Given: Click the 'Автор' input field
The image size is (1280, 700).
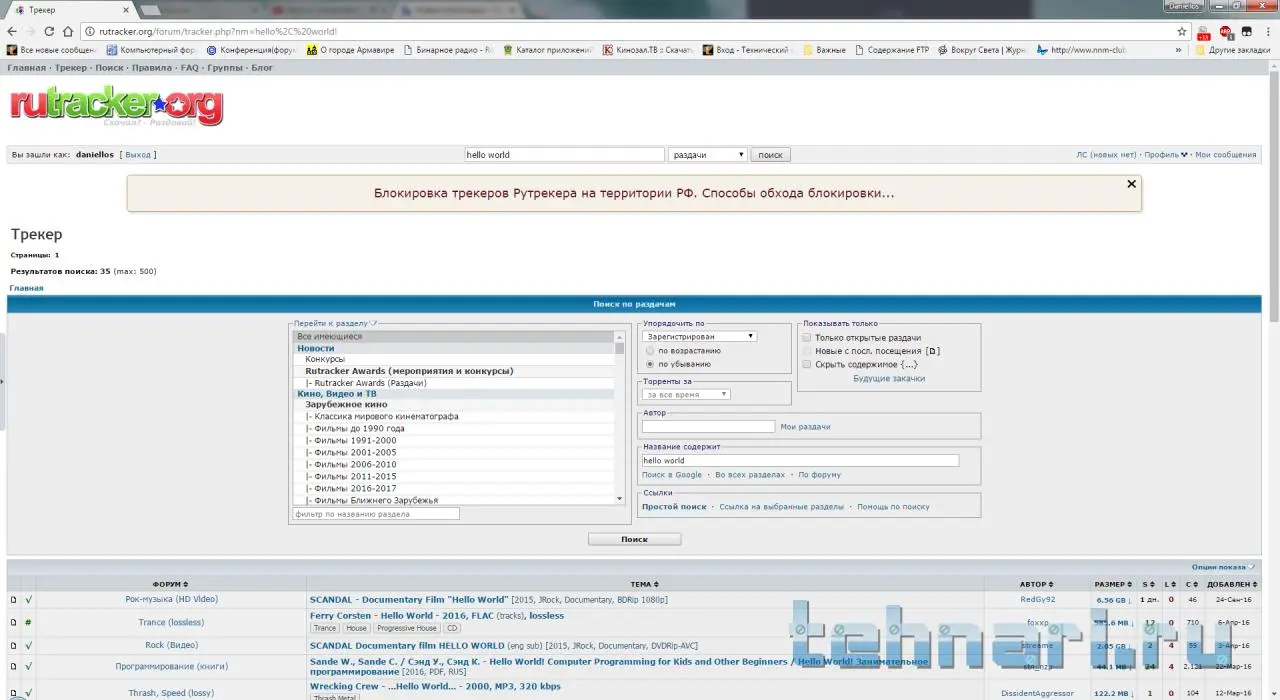Looking at the screenshot, I should (708, 427).
